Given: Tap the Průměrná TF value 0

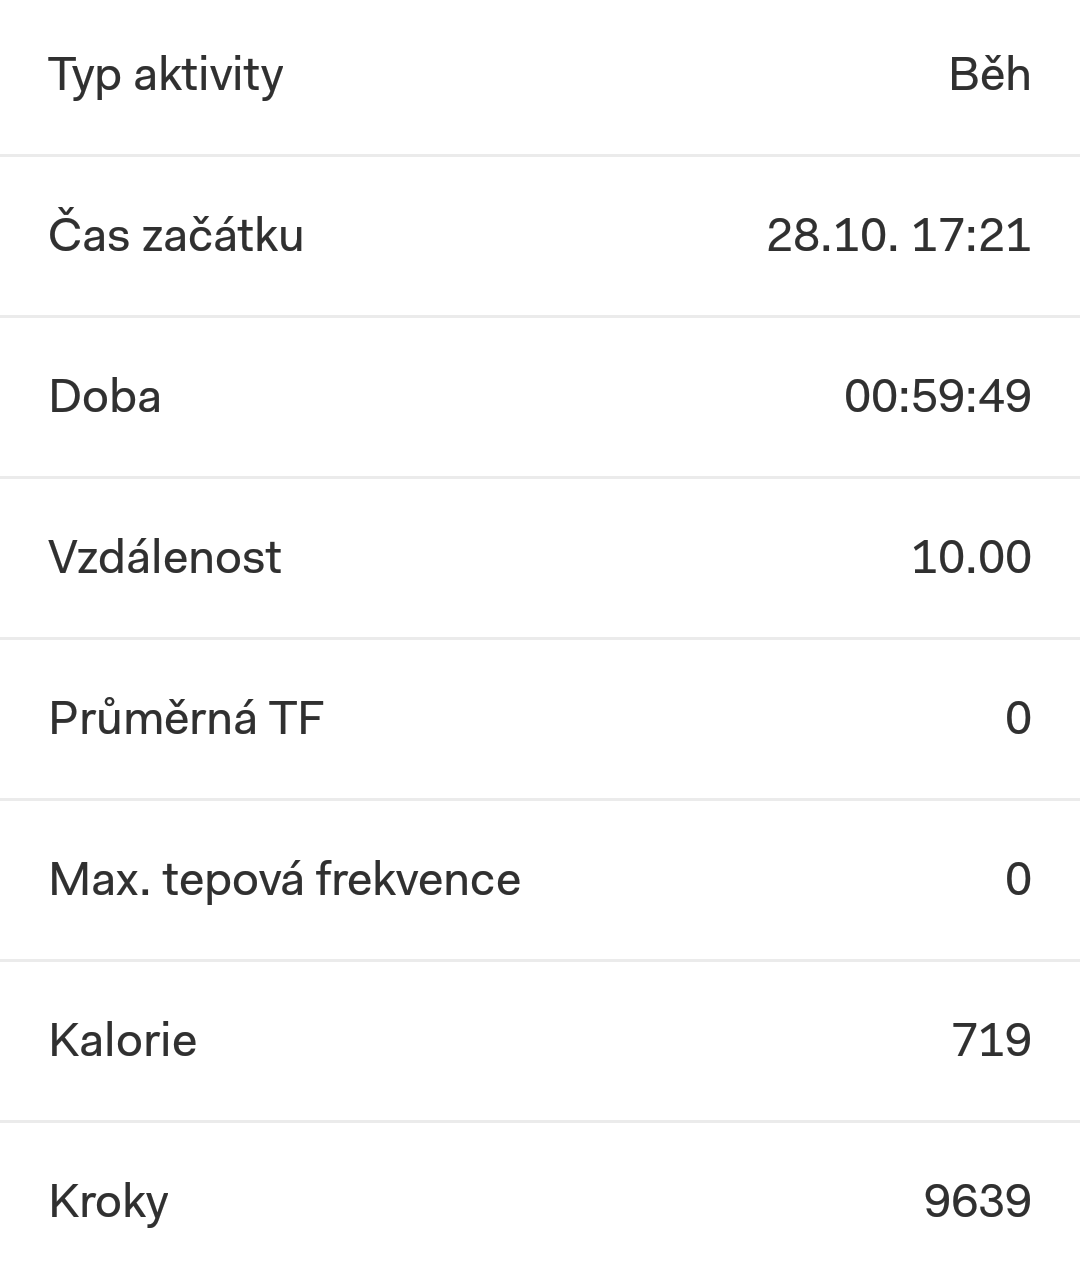Looking at the screenshot, I should [1018, 718].
